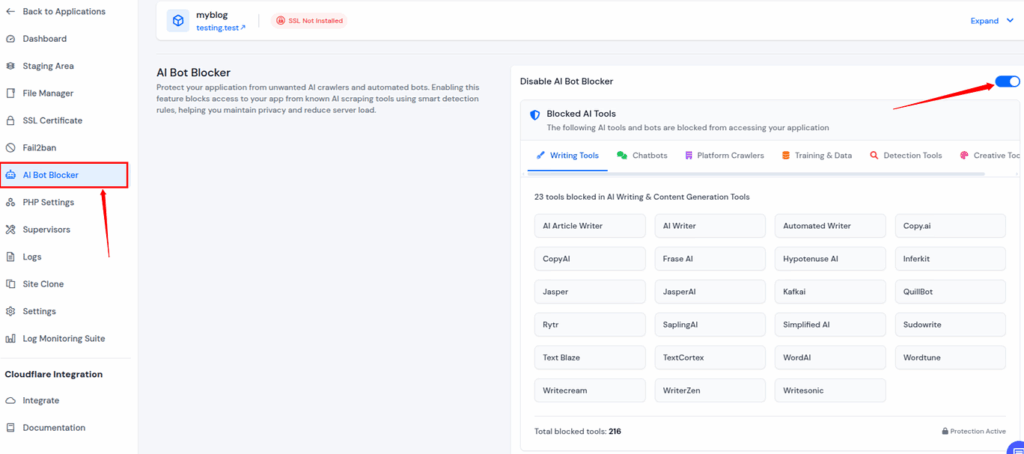The height and width of the screenshot is (454, 1024).
Task: Click the Protection Active lock icon
Action: [944, 431]
